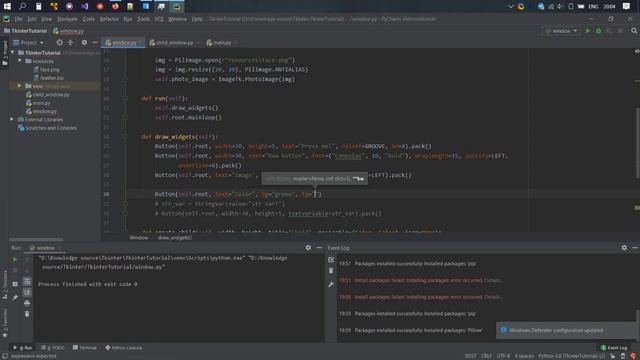Select window.py editor tab

[x=124, y=42]
